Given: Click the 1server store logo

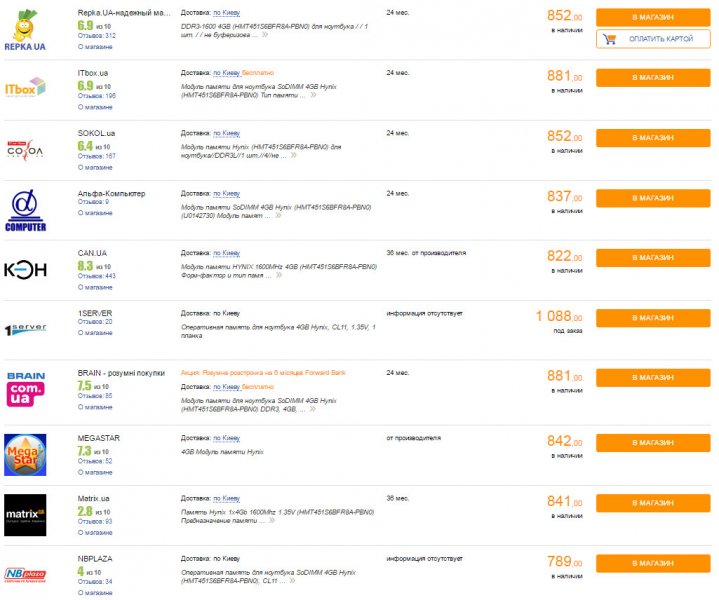Looking at the screenshot, I should [x=25, y=329].
